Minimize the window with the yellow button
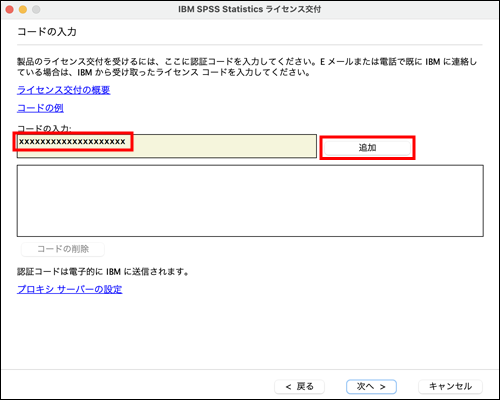This screenshot has width=500, height=400. (23, 9)
